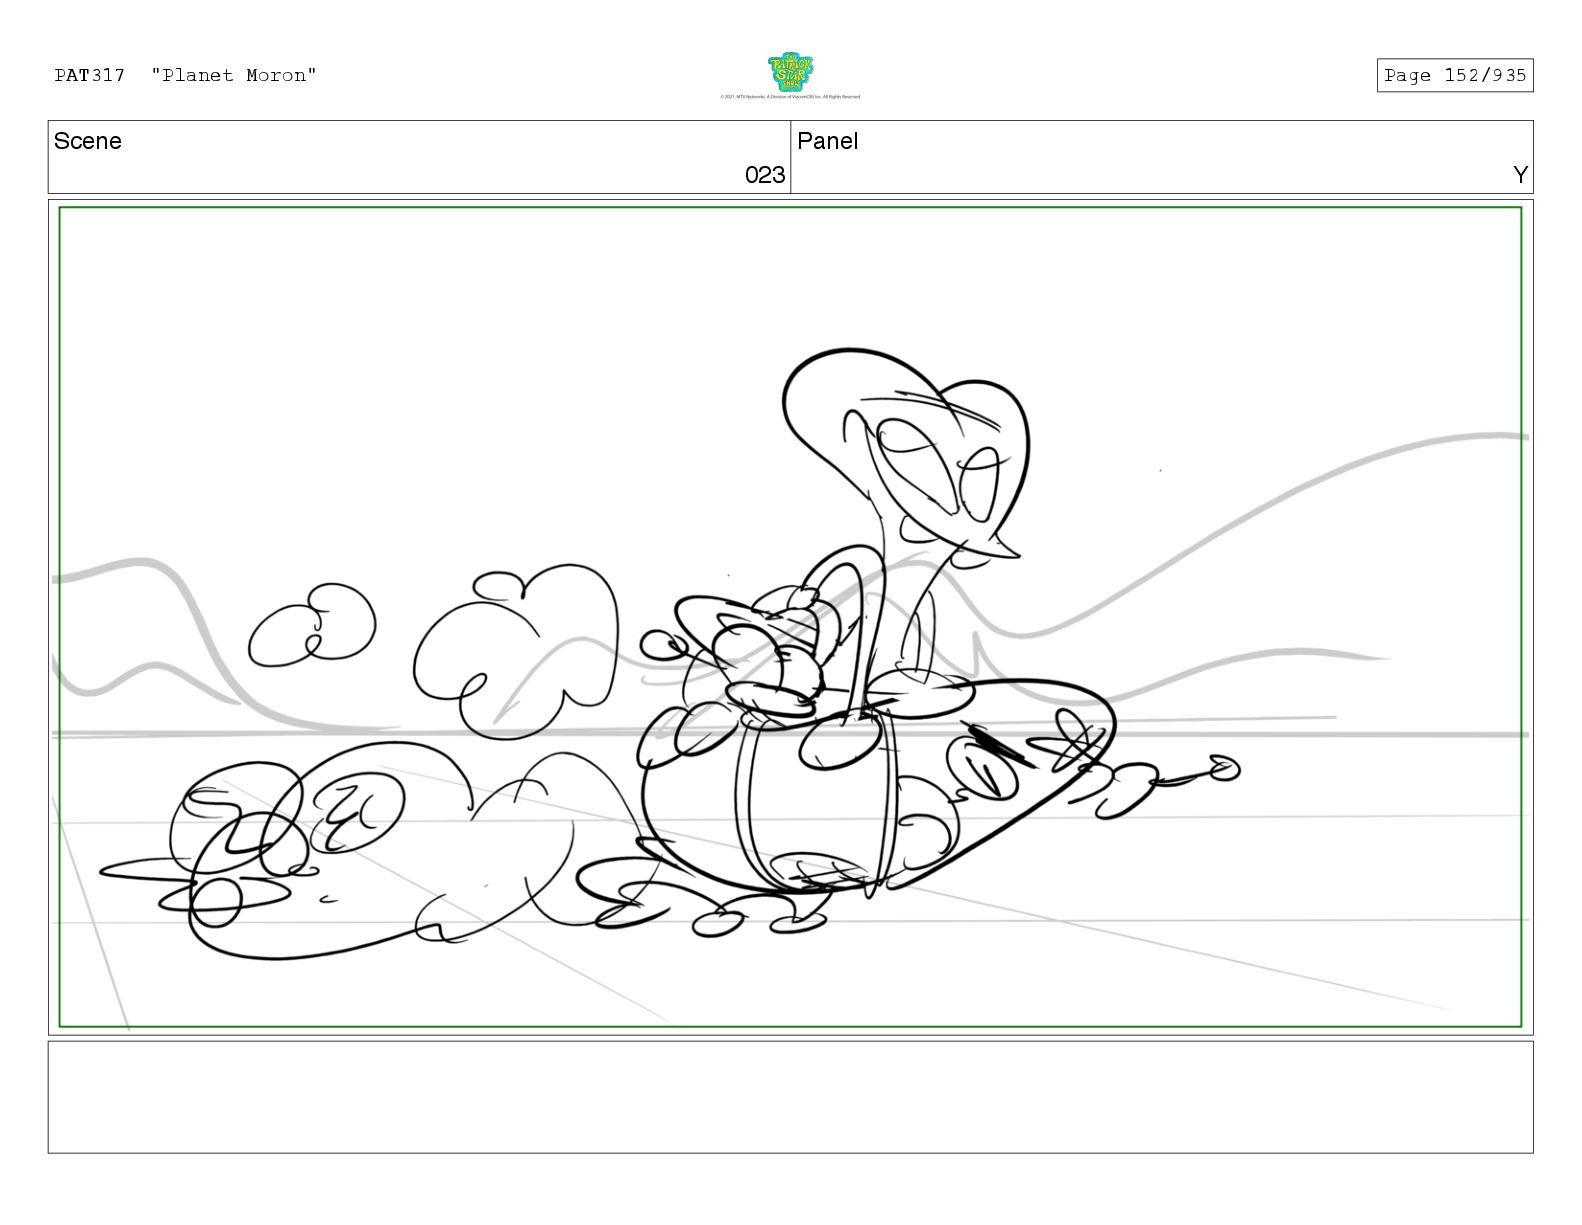This screenshot has height=1225, width=1582.
Task: Click the Patrick Star Show logo
Action: 790,73
